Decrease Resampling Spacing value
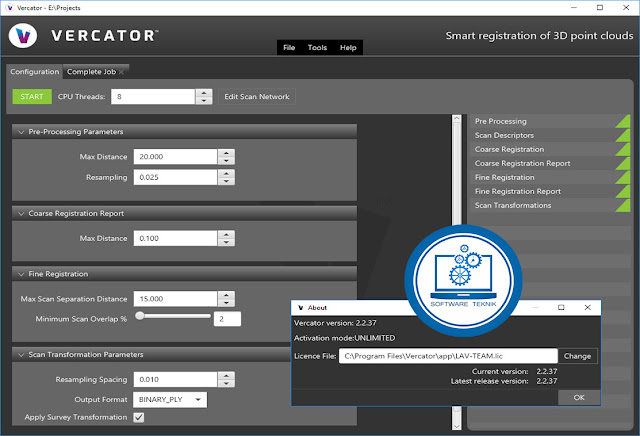 click(226, 383)
